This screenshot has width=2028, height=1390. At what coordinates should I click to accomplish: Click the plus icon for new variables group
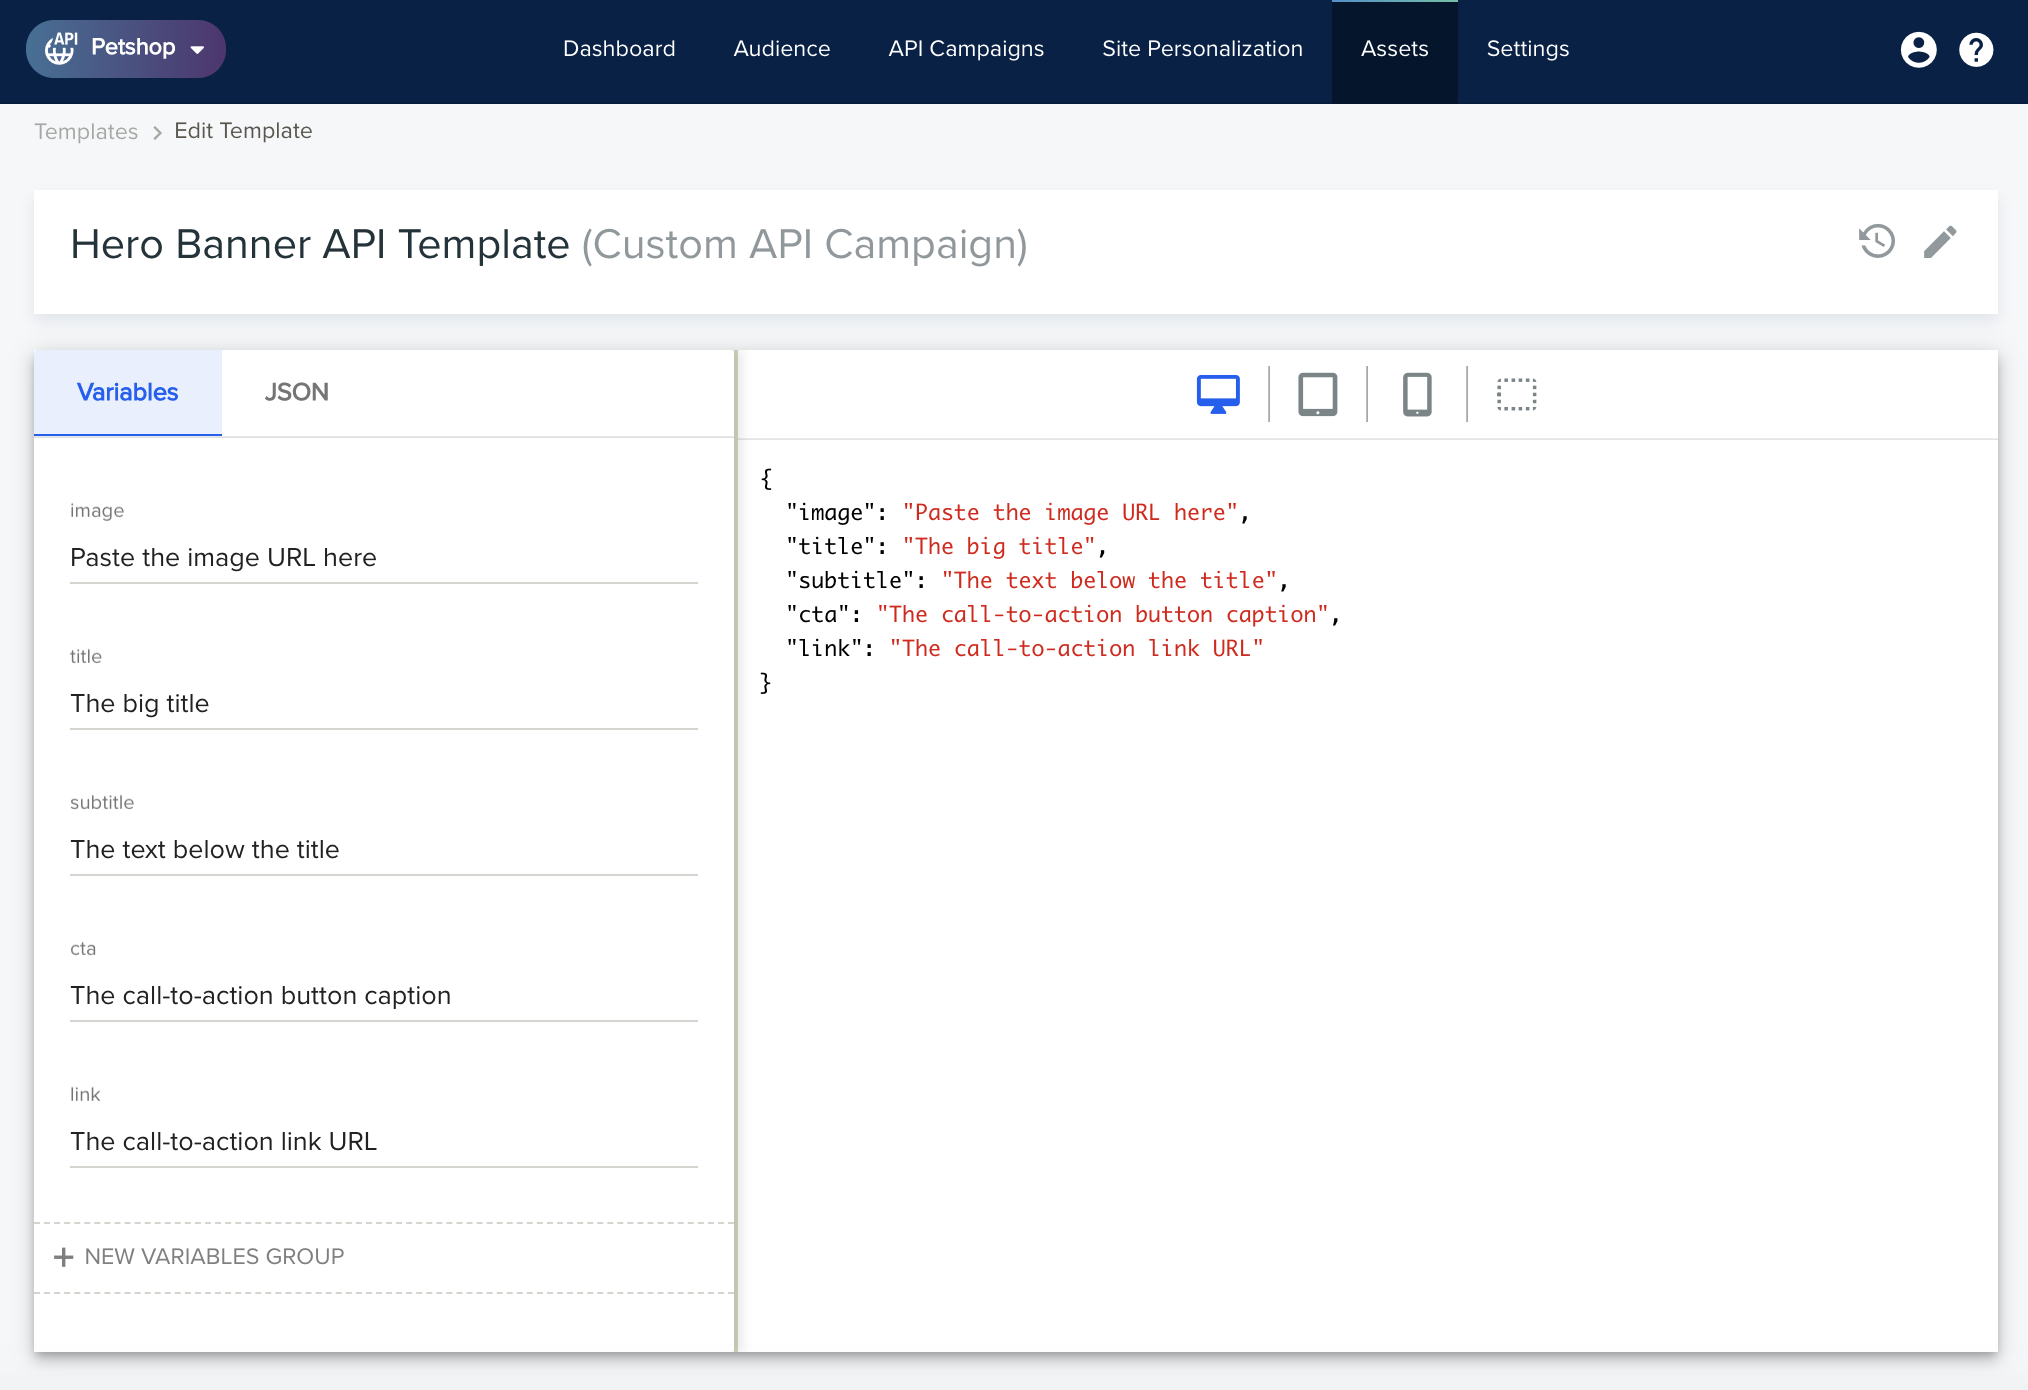pos(64,1257)
